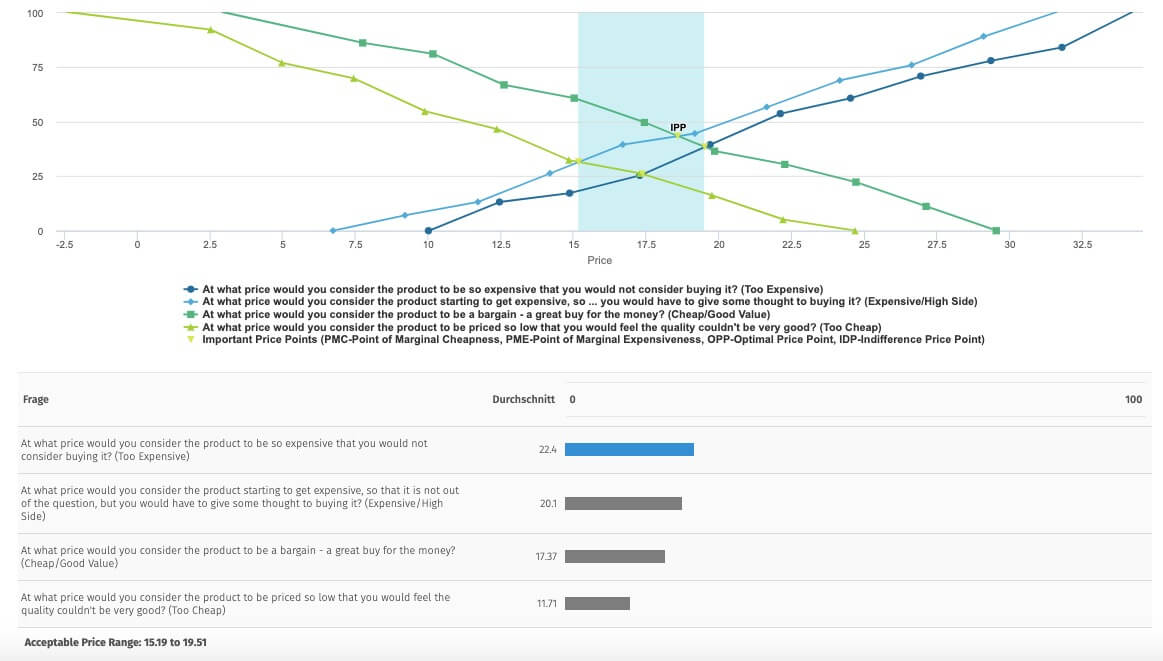
Task: Click the blue 22.4 average bar
Action: pos(629,450)
